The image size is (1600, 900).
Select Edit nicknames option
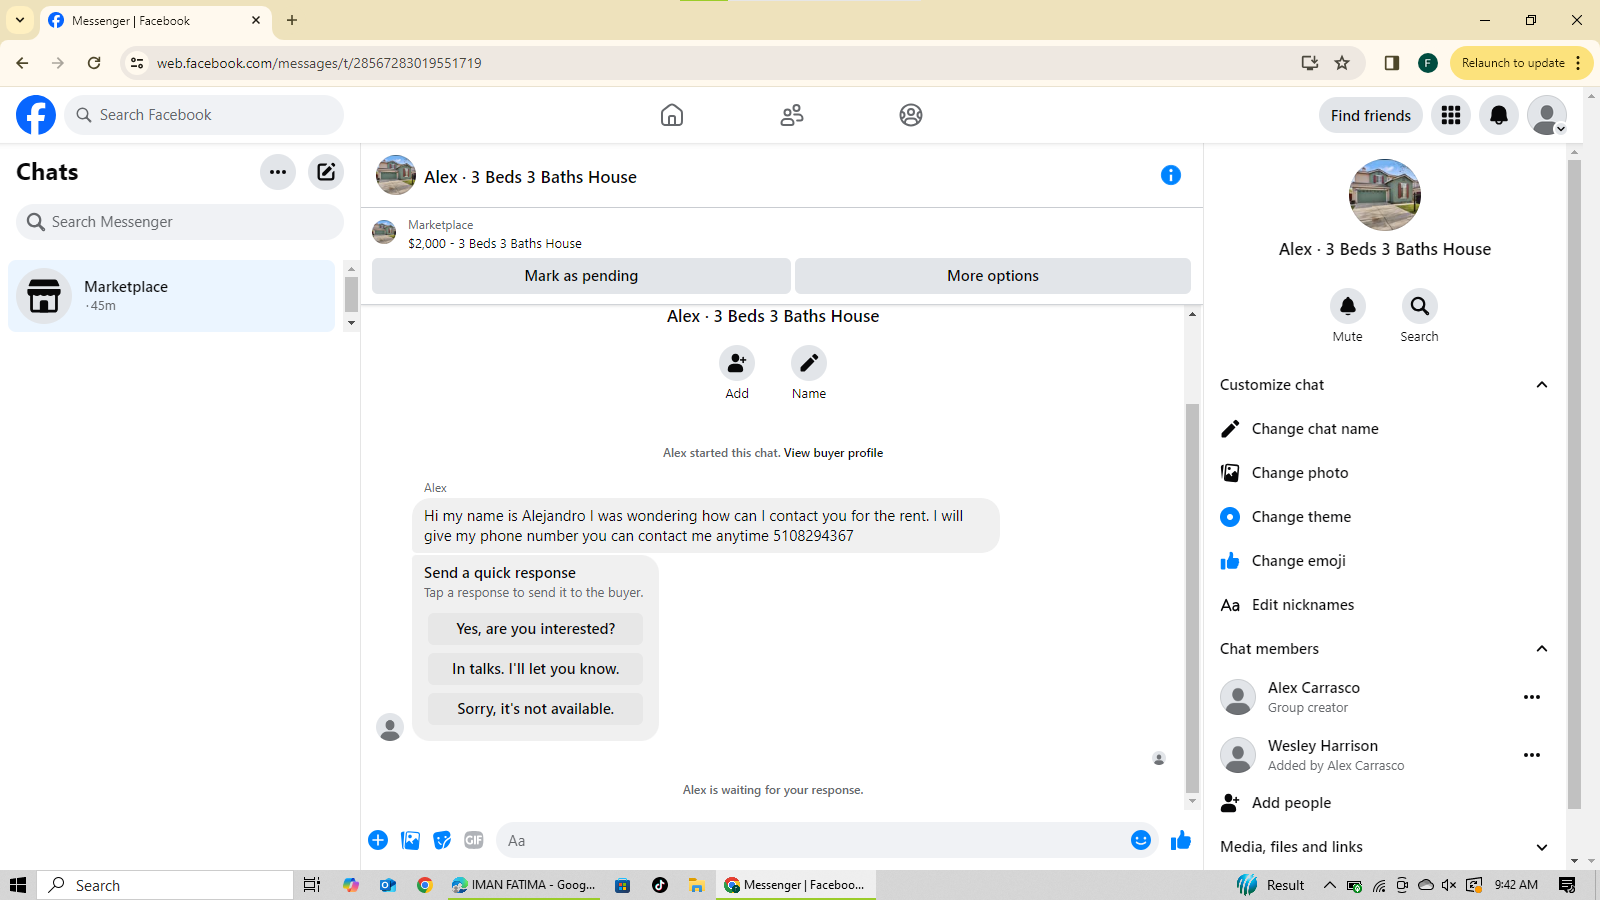pos(1384,605)
